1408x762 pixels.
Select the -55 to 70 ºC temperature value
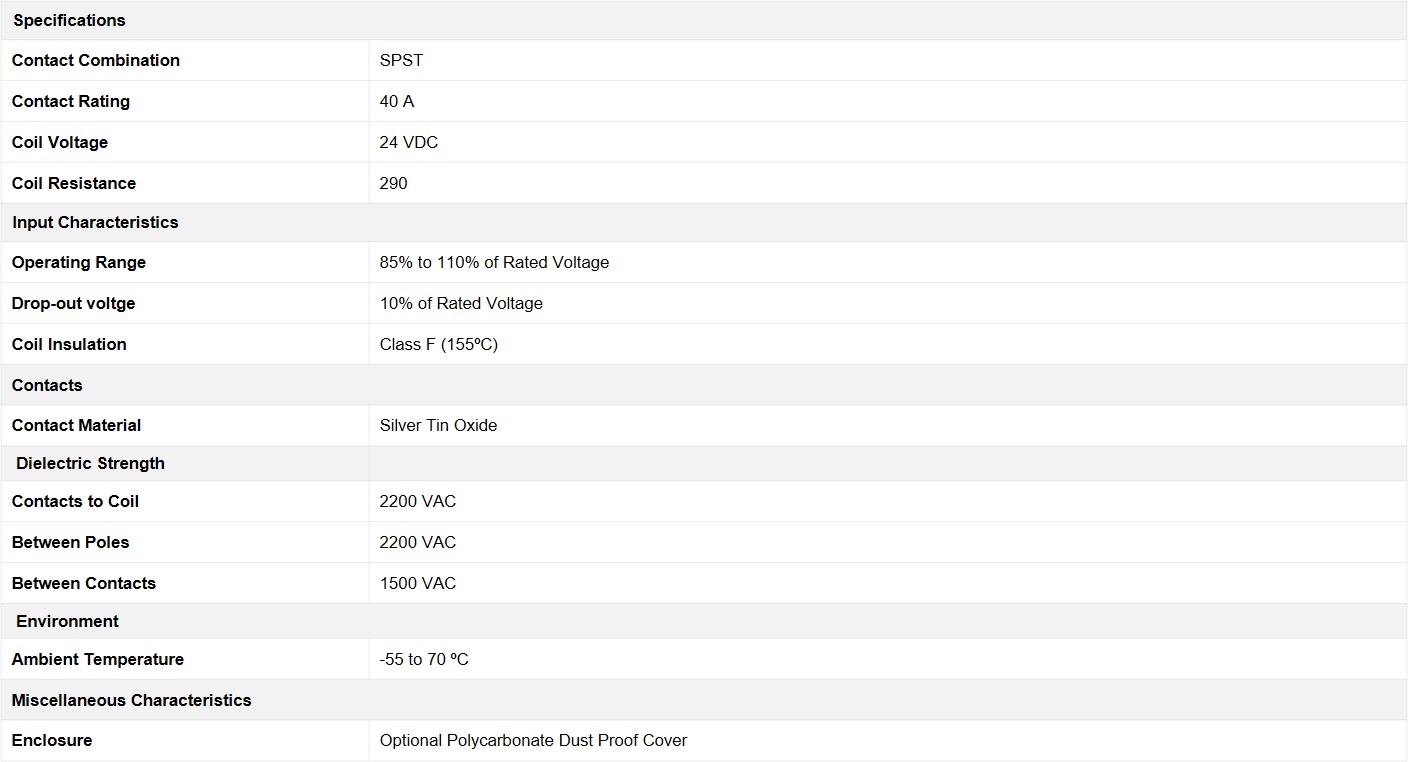[424, 659]
